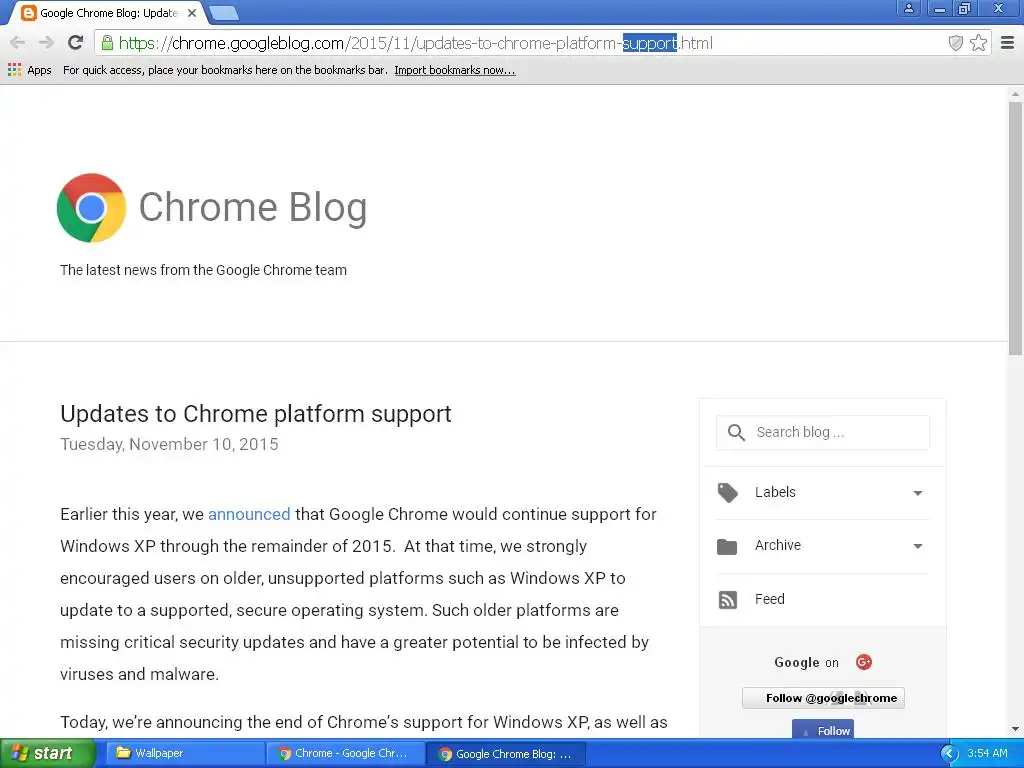Click the shield icon in address bar

coord(955,43)
